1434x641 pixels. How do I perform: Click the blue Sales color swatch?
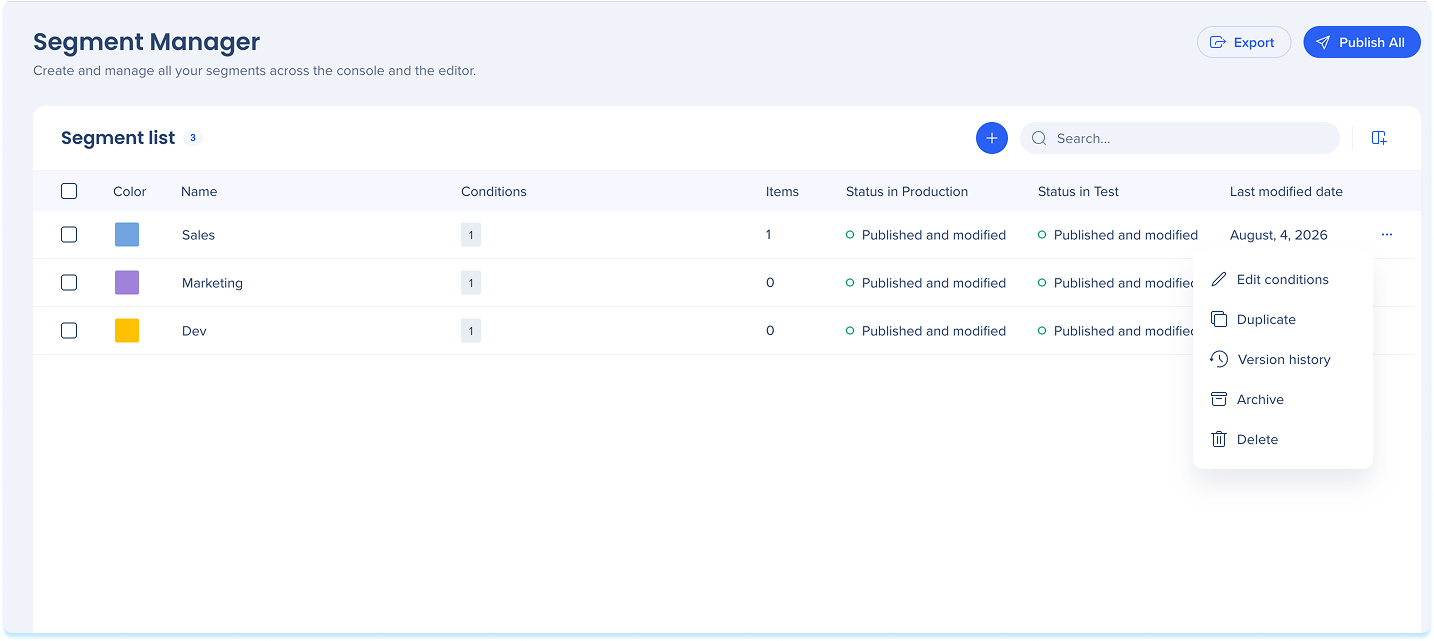click(x=127, y=235)
